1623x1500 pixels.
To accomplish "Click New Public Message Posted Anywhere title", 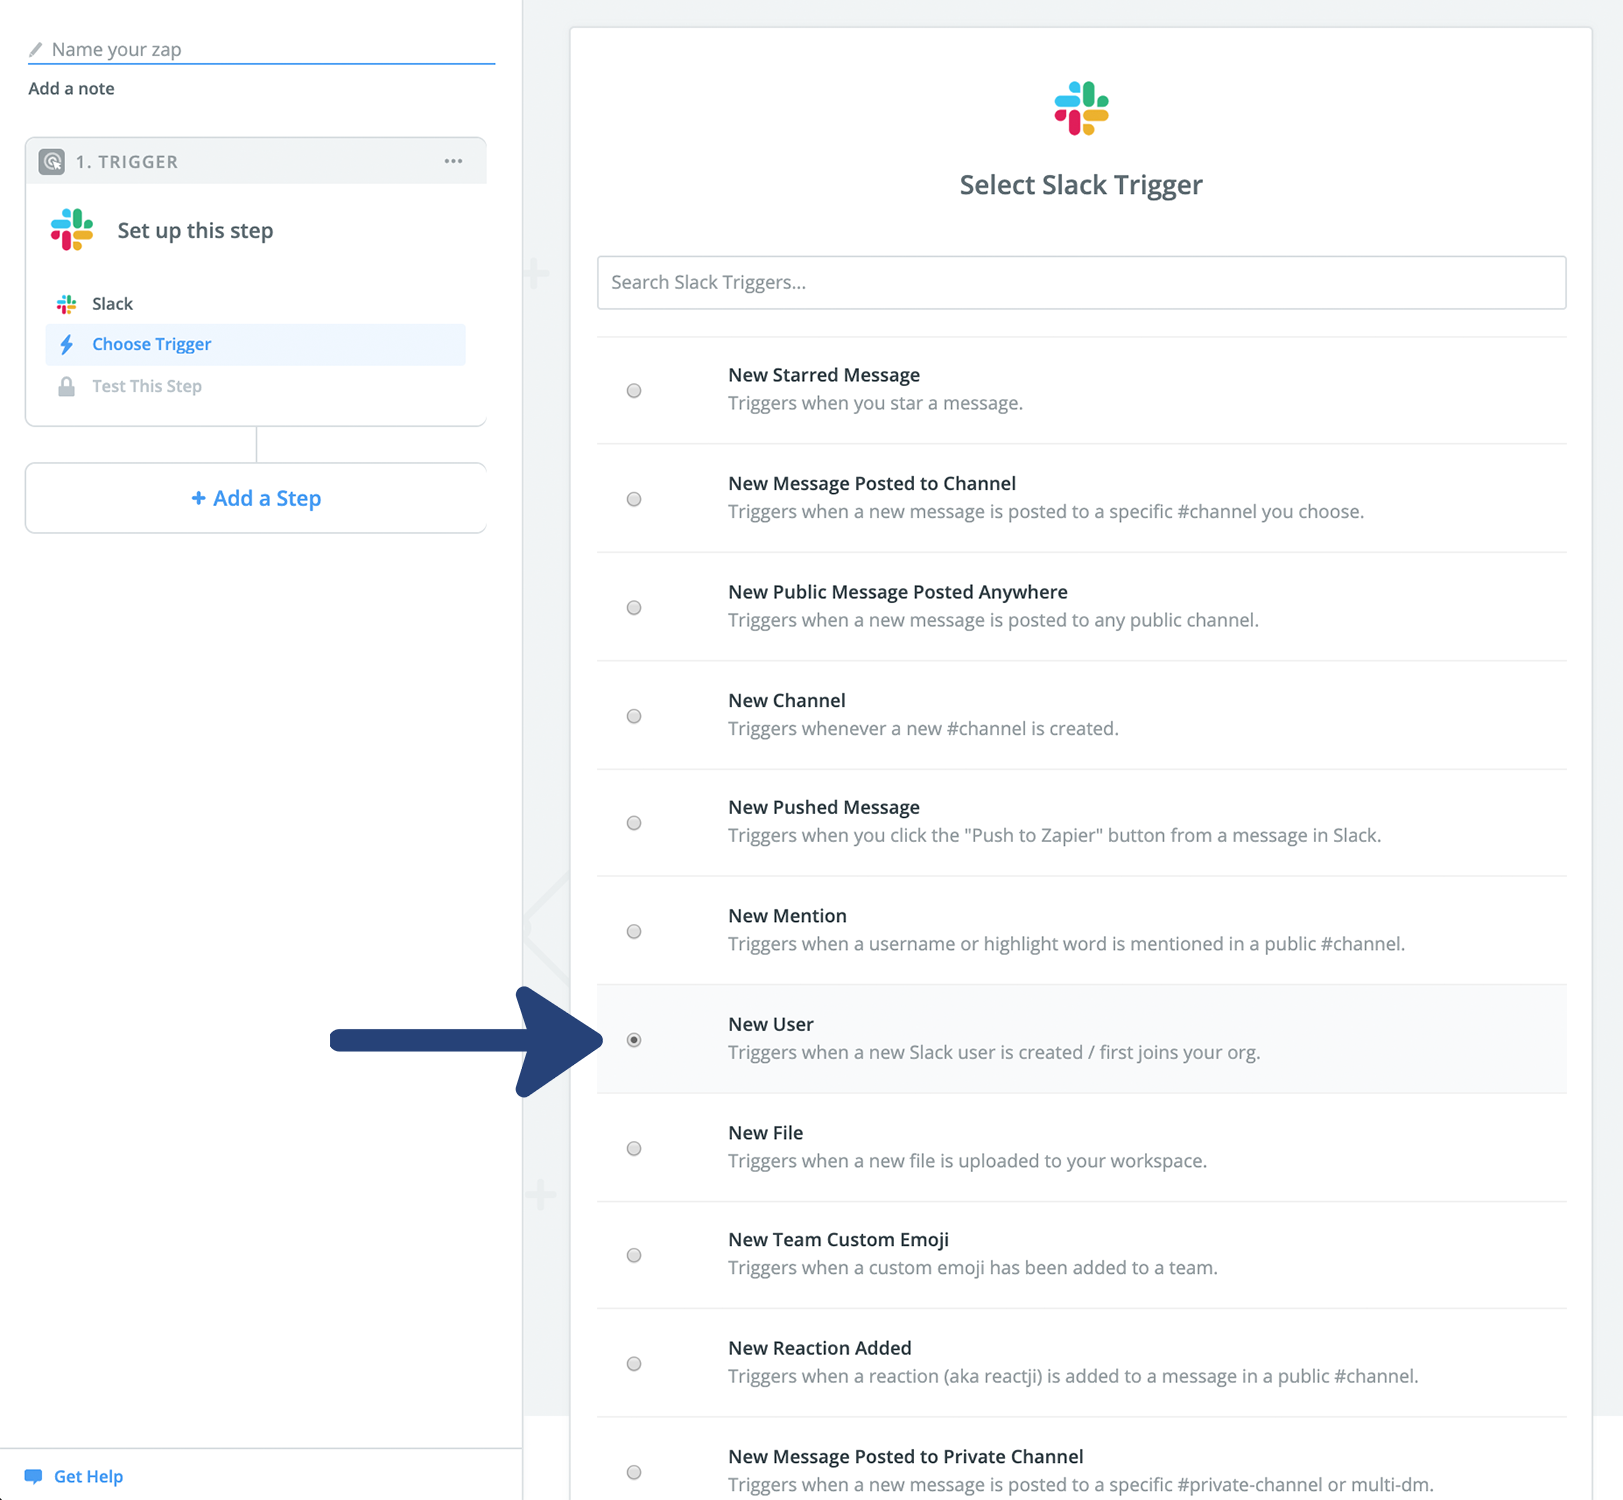I will [898, 592].
